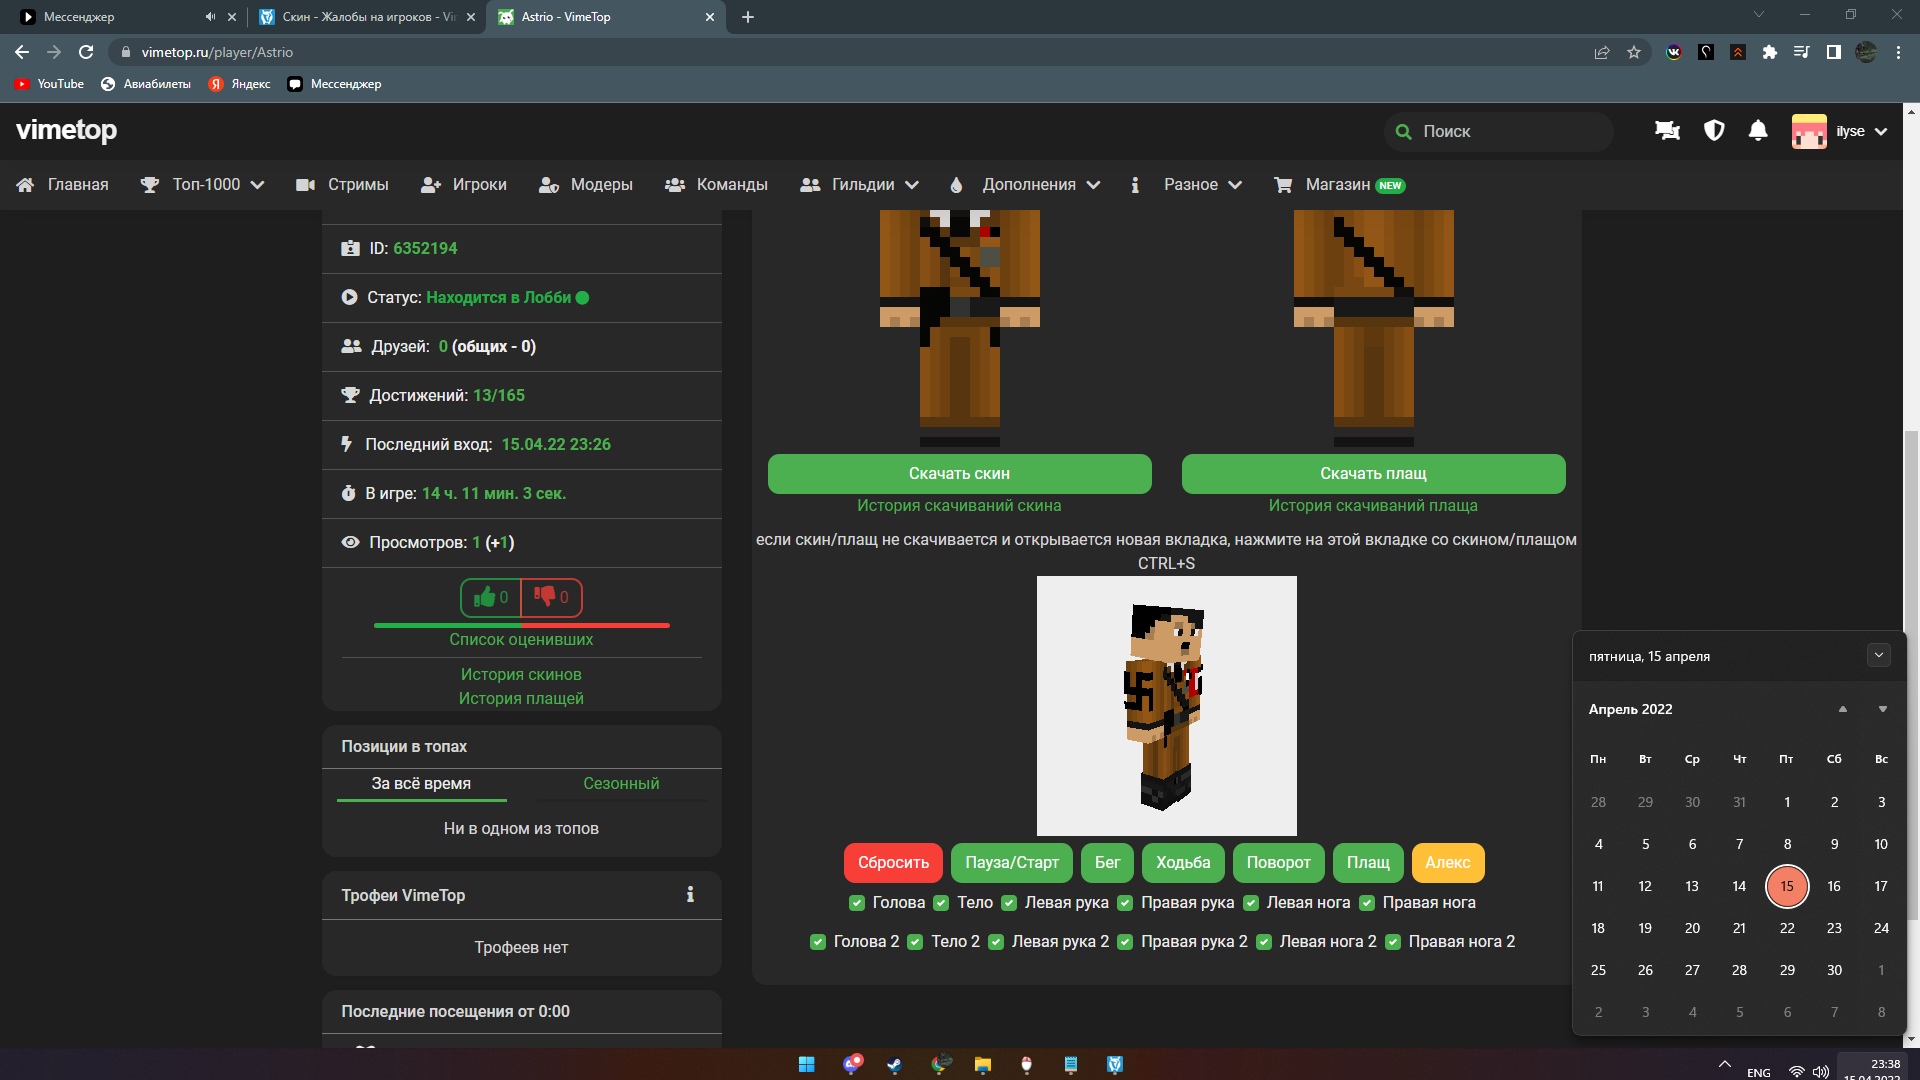Open the notifications bell icon

pos(1758,131)
